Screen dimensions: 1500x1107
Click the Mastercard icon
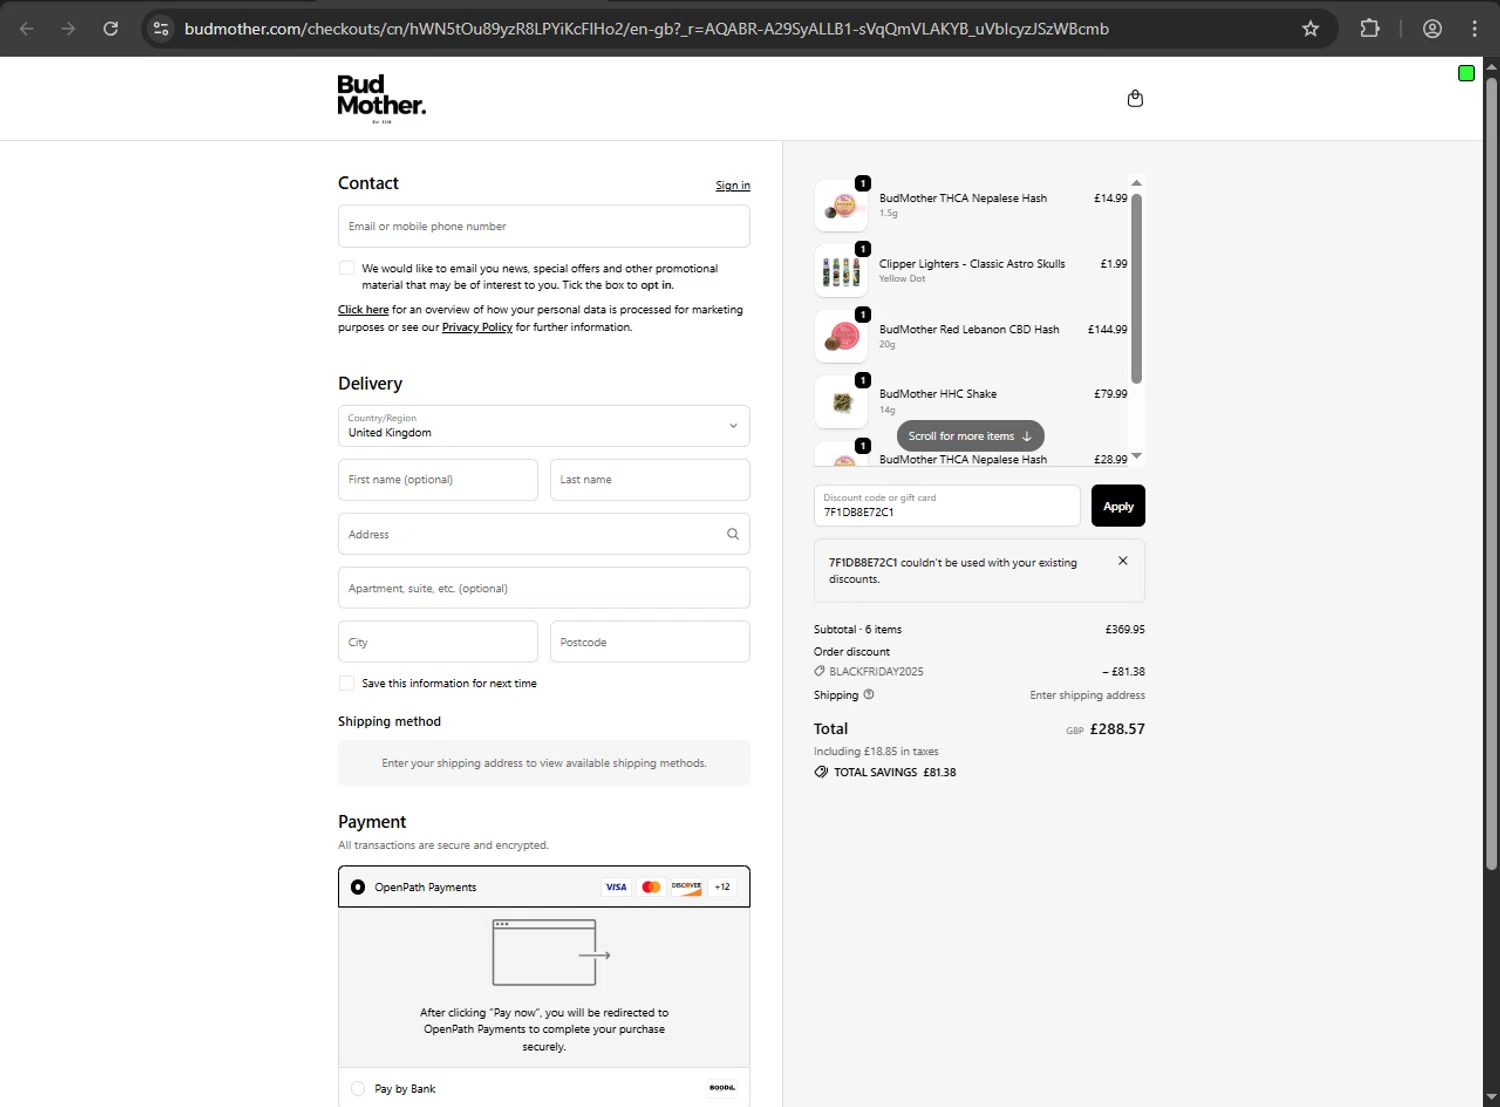651,887
